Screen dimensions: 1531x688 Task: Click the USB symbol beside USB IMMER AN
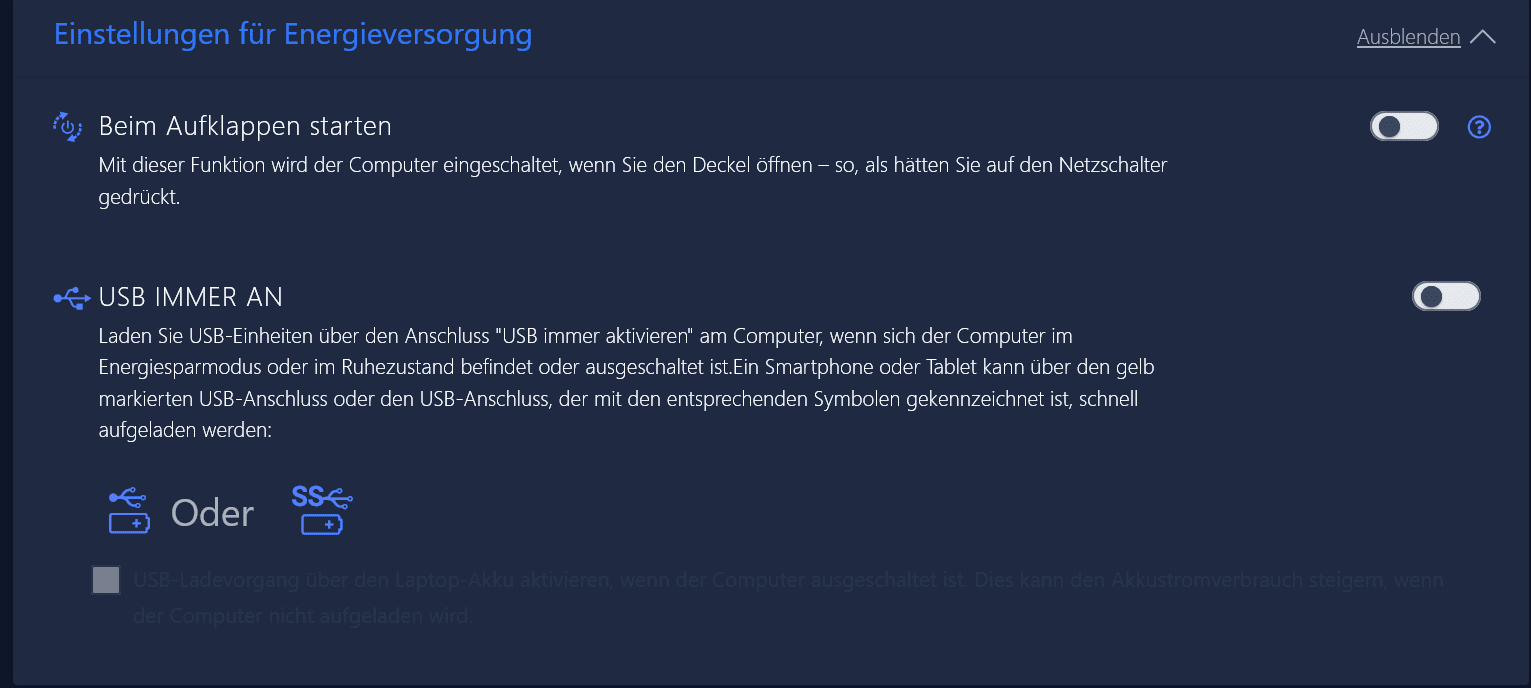point(72,297)
